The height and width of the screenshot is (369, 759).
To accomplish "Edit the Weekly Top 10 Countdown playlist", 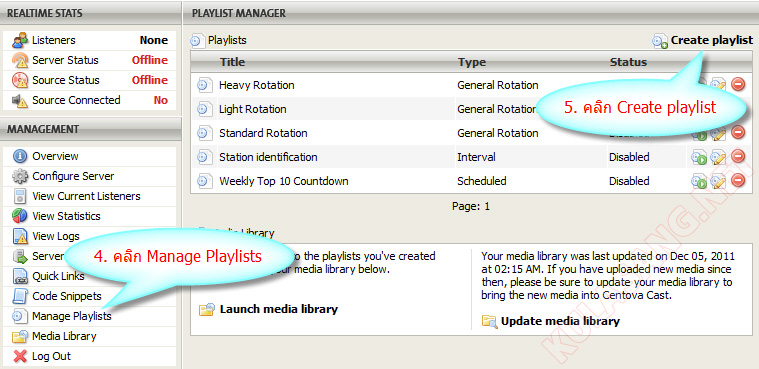I will pyautogui.click(x=718, y=181).
